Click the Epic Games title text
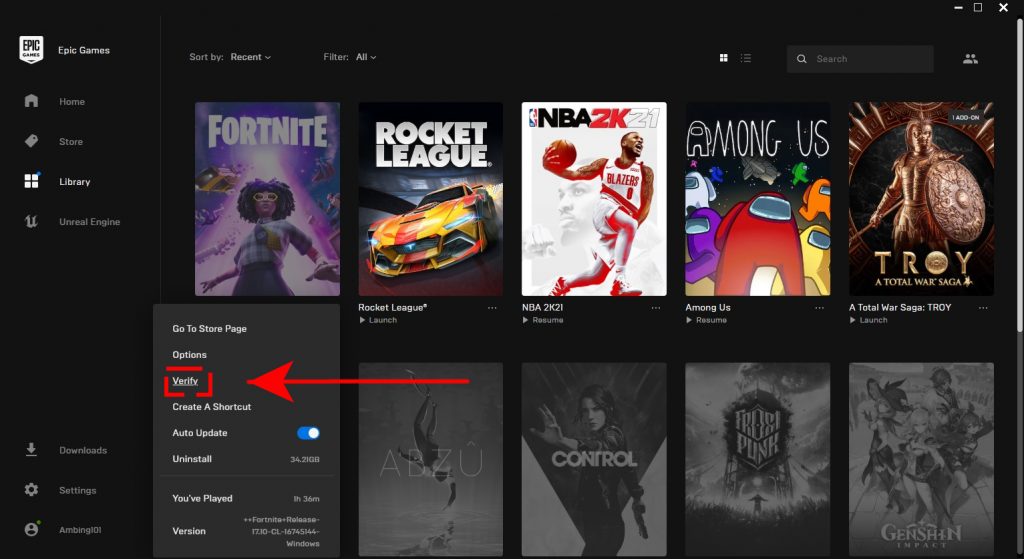 coord(84,50)
